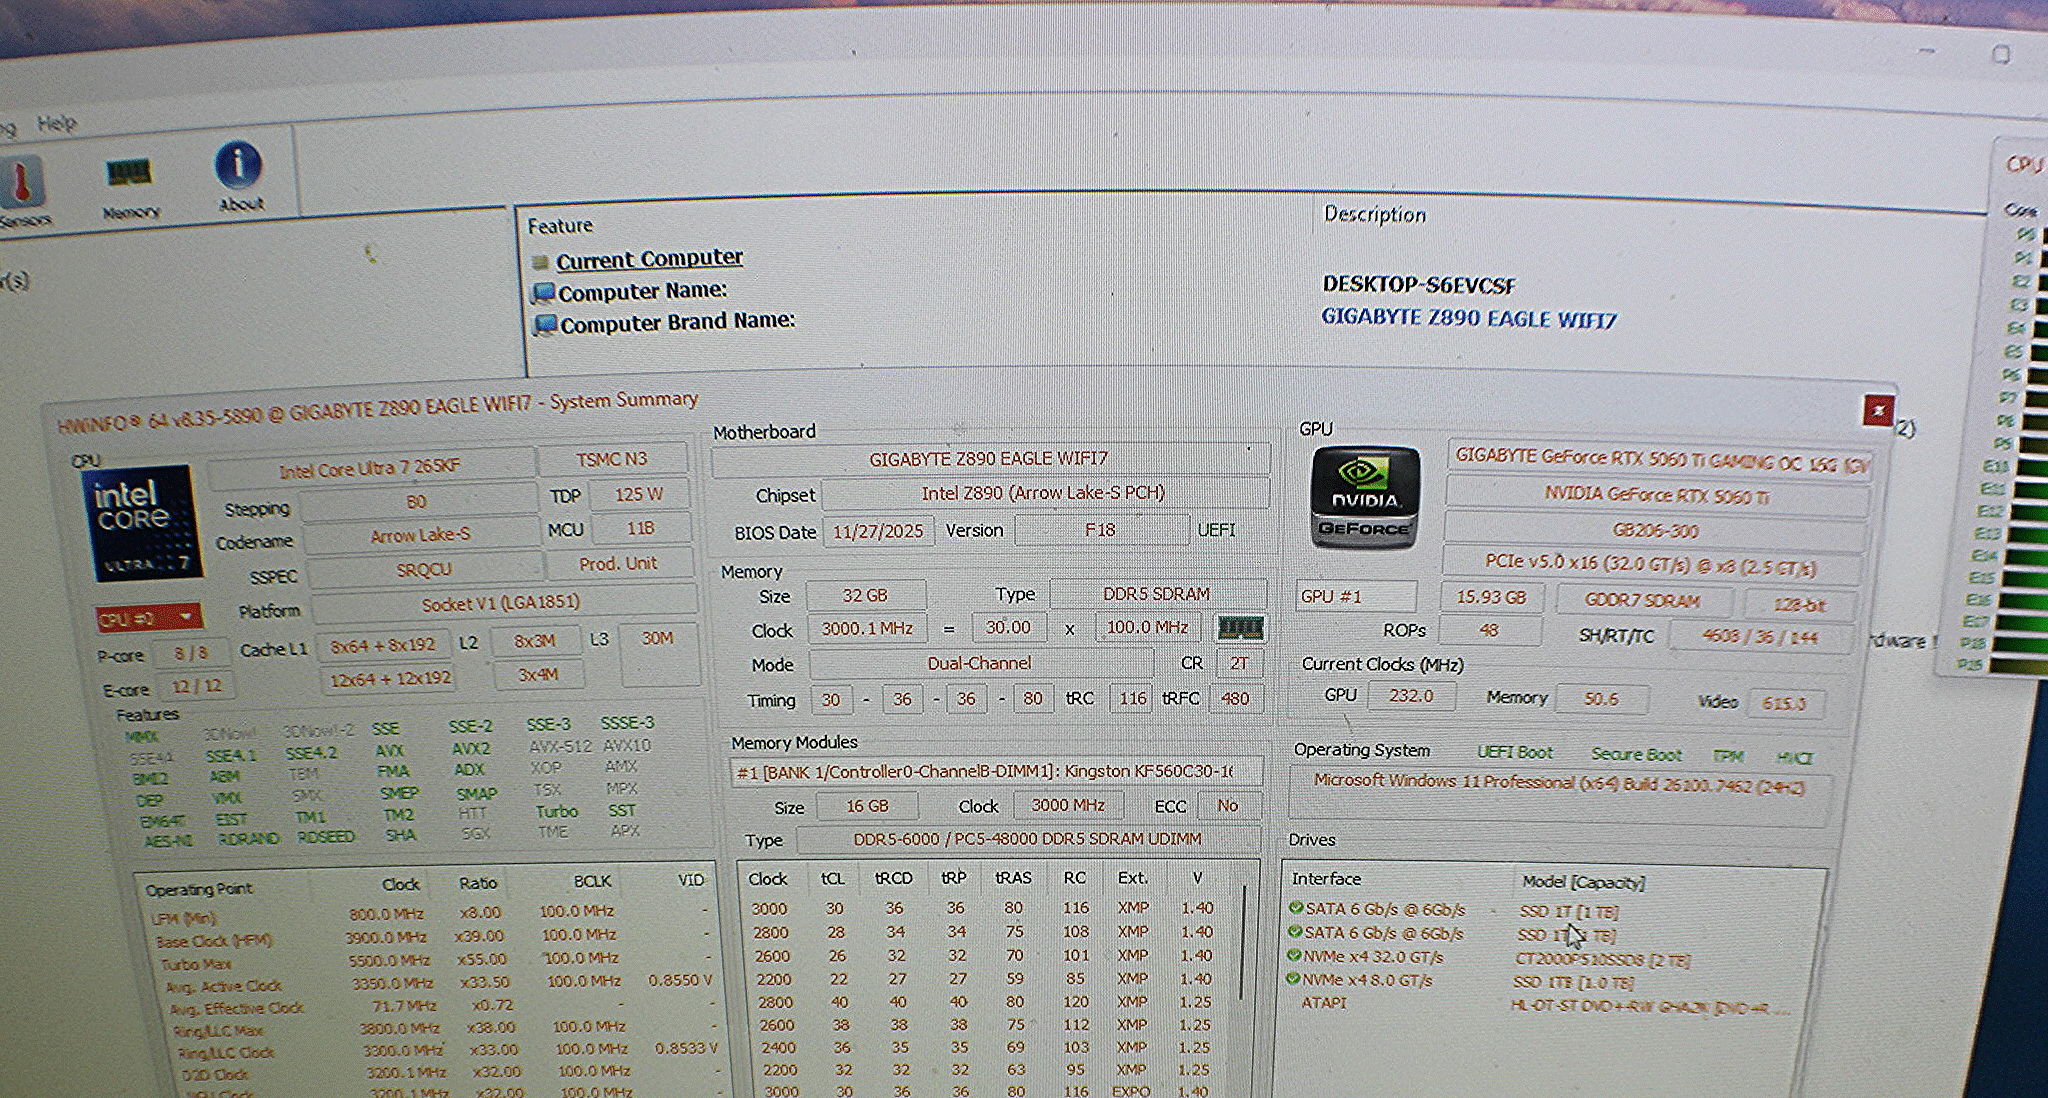Click the DDR5-6000 / PC5-48000 module type field
This screenshot has width=2048, height=1098.
[1027, 838]
